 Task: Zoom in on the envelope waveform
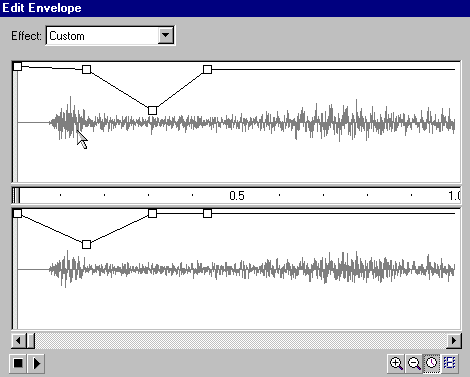coord(396,363)
